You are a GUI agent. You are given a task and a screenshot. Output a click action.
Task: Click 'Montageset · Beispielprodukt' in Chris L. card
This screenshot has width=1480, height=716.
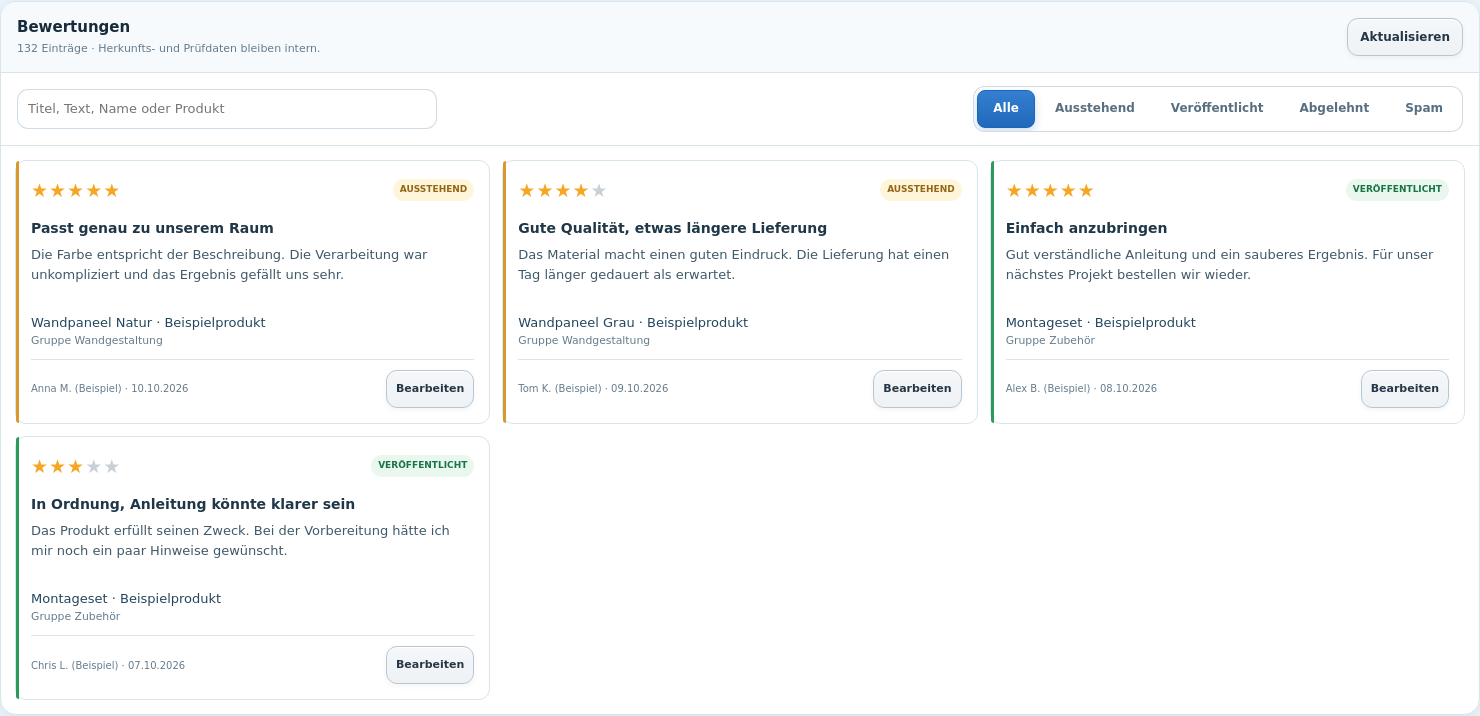[126, 599]
